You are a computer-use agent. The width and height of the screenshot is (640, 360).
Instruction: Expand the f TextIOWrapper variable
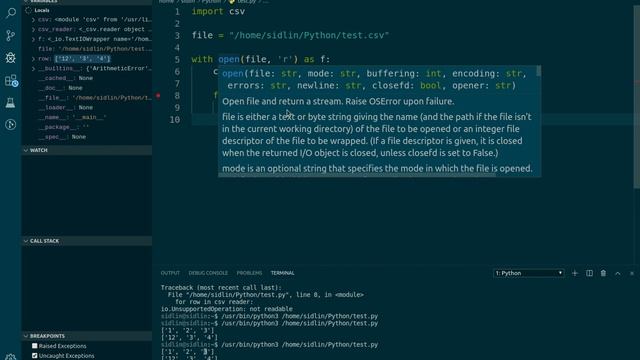(x=33, y=39)
